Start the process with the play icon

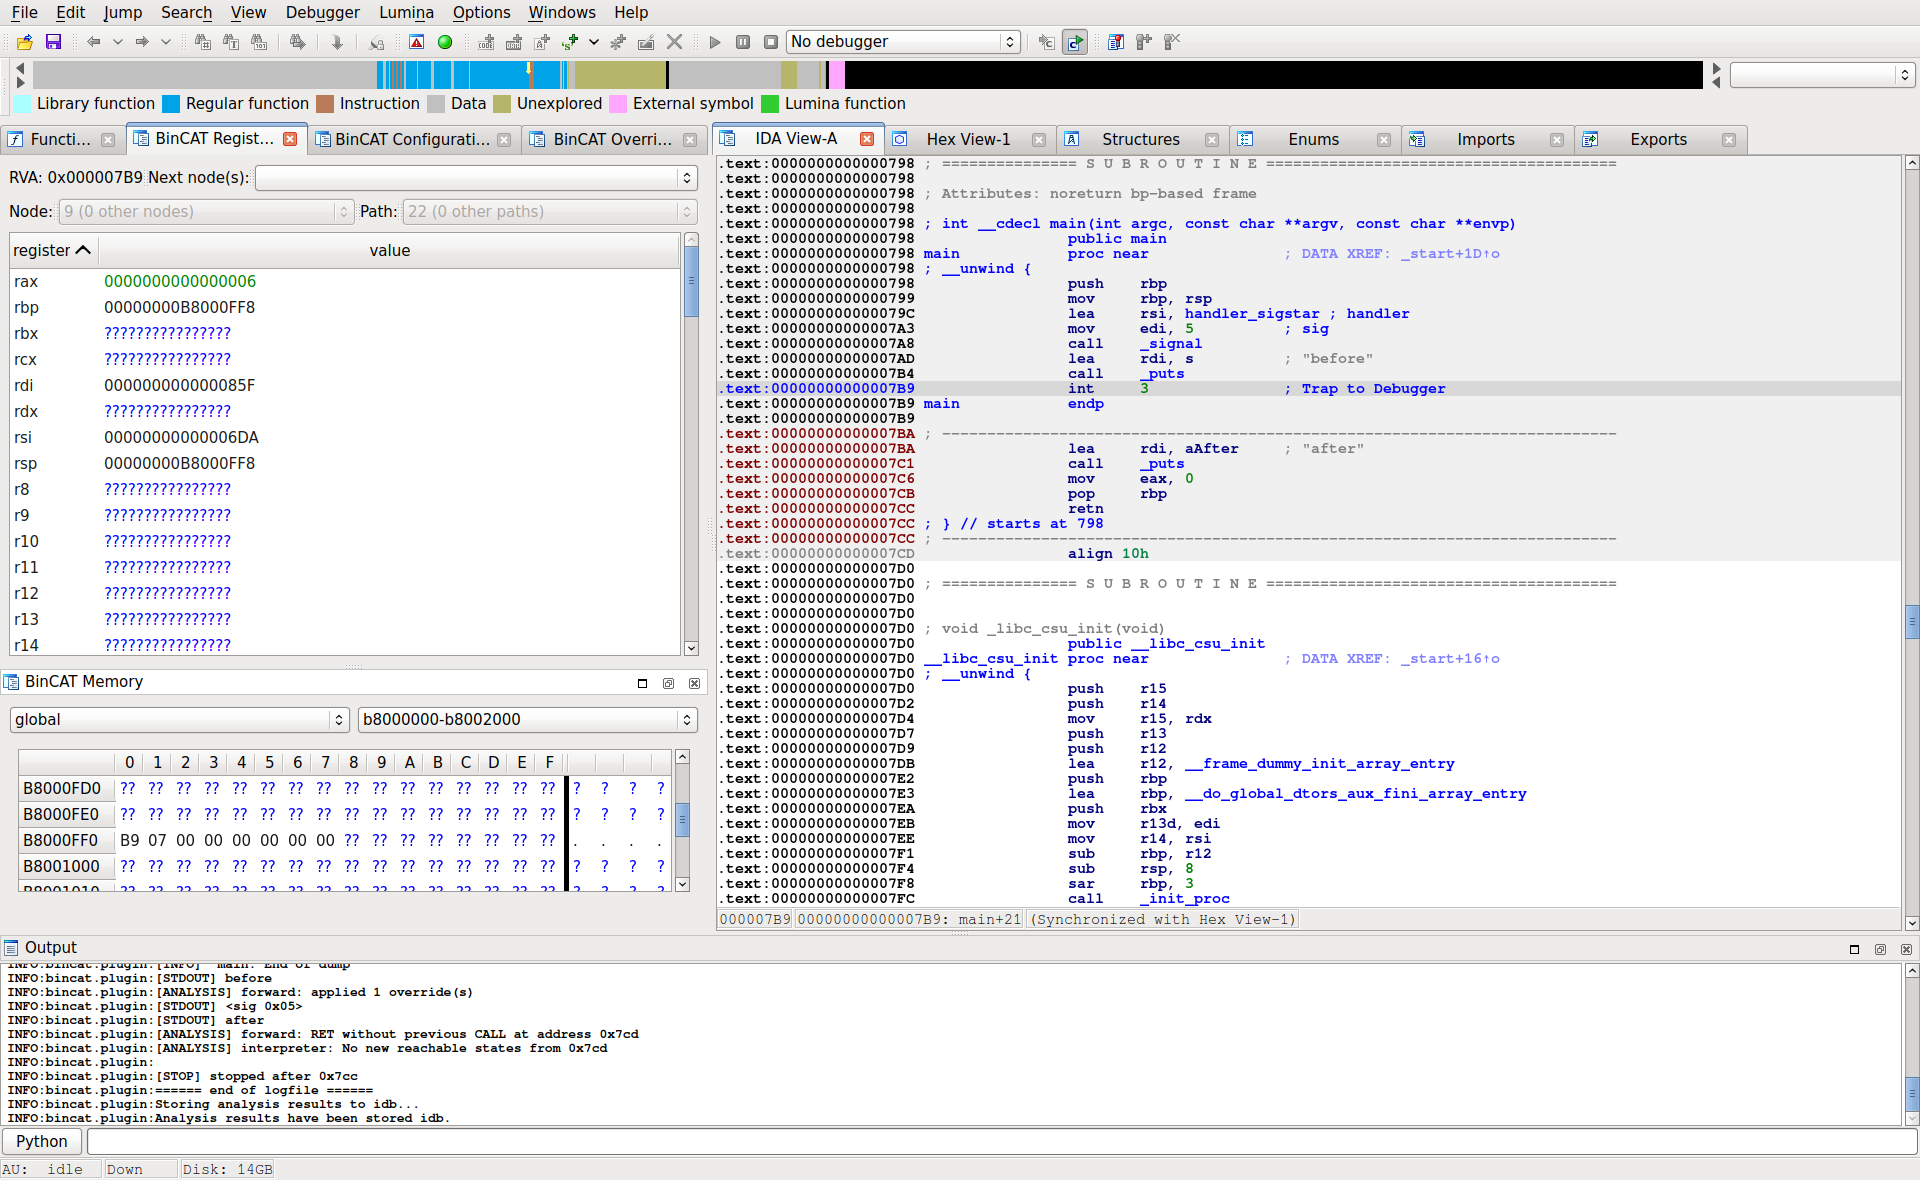pos(714,42)
